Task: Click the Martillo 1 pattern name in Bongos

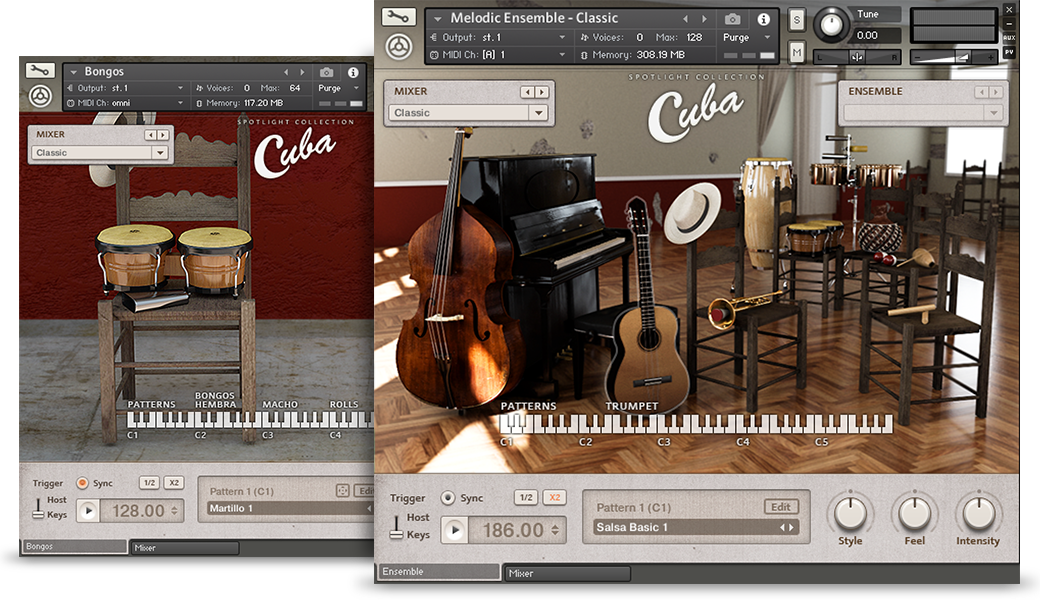Action: [x=230, y=509]
